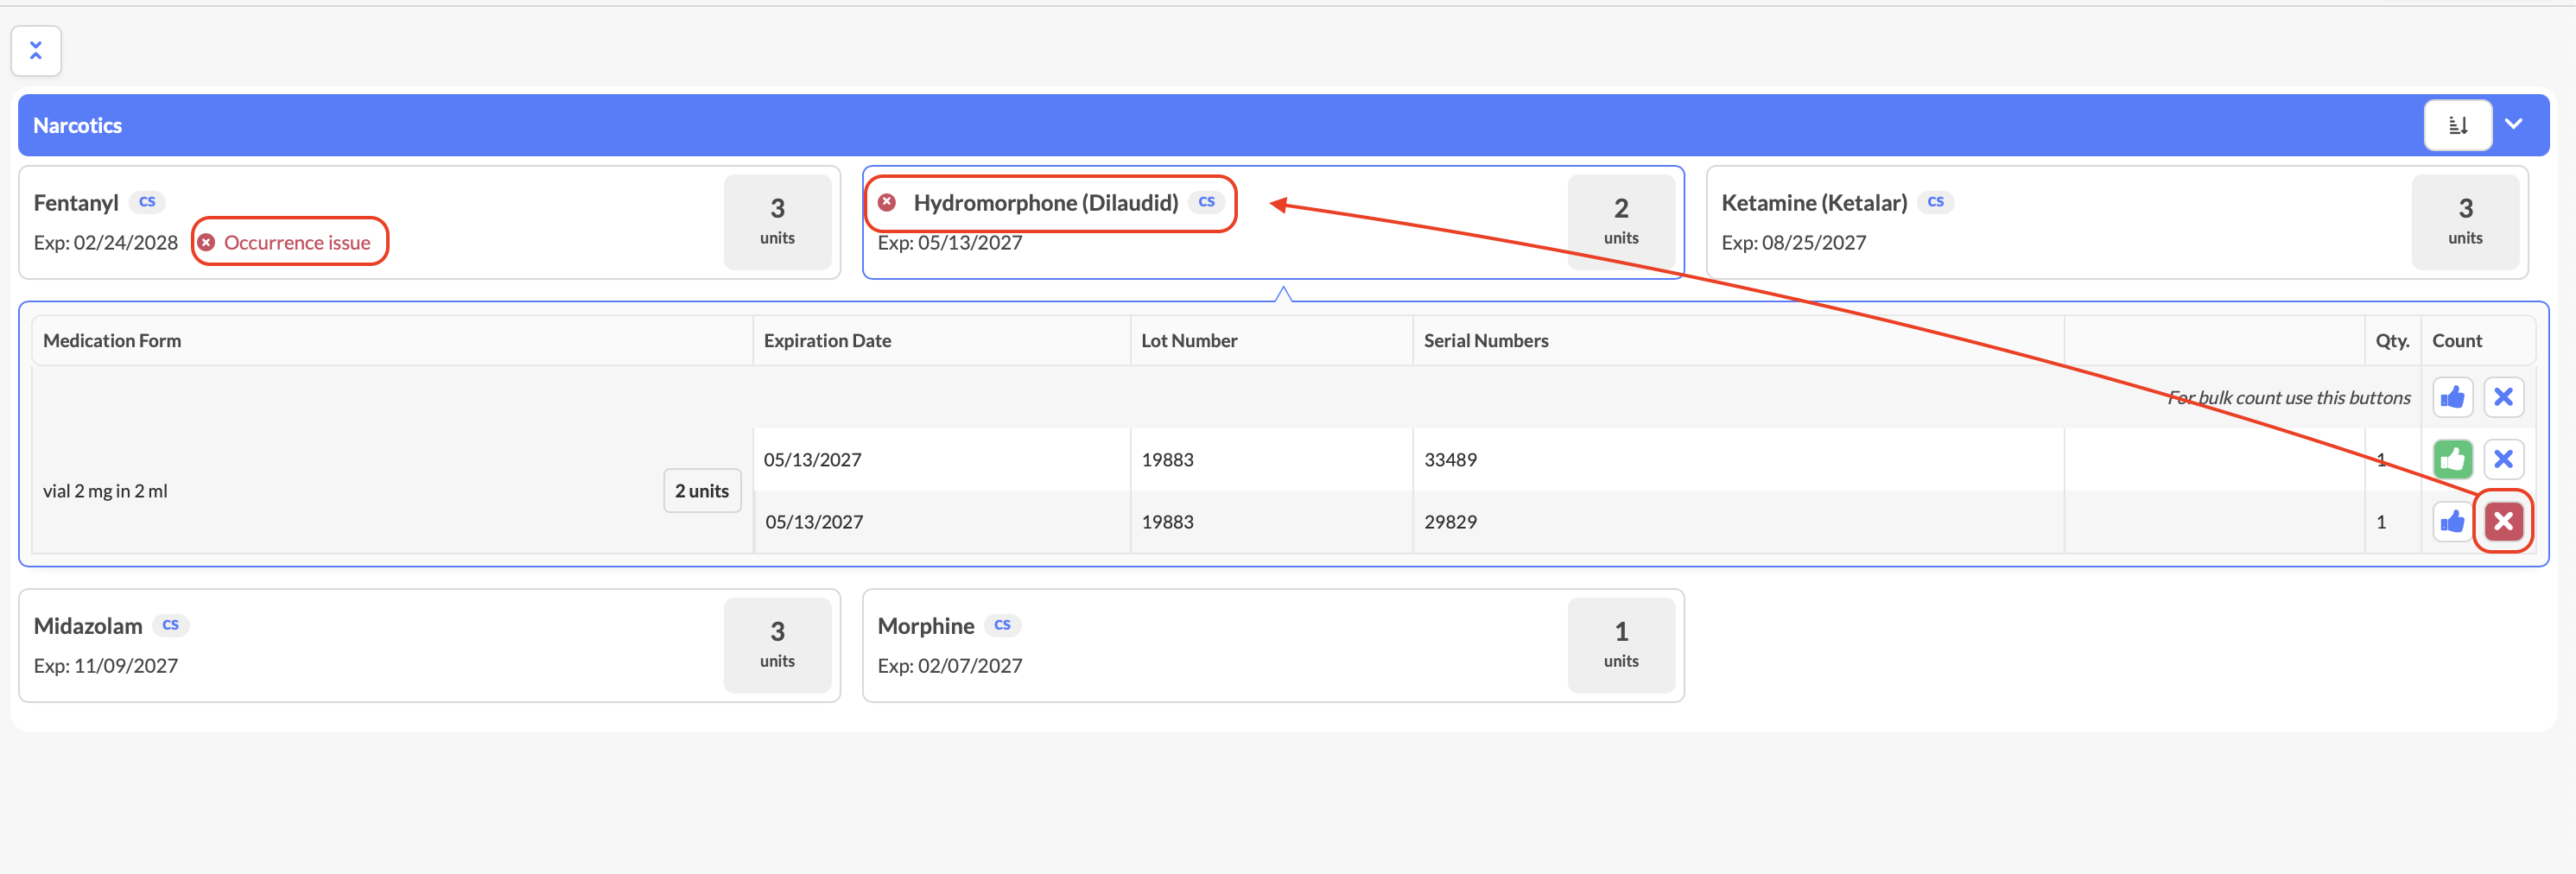Click bulk count thumbs-up button
Viewport: 2576px width, 874px height.
coord(2451,397)
